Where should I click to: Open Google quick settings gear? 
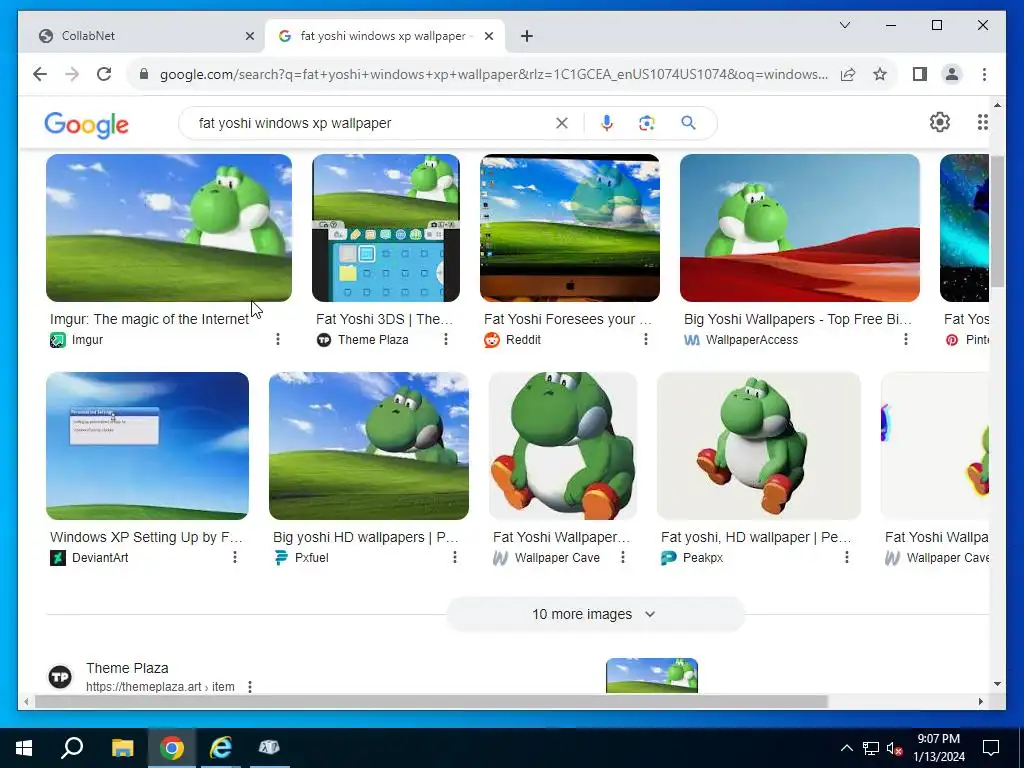click(940, 122)
